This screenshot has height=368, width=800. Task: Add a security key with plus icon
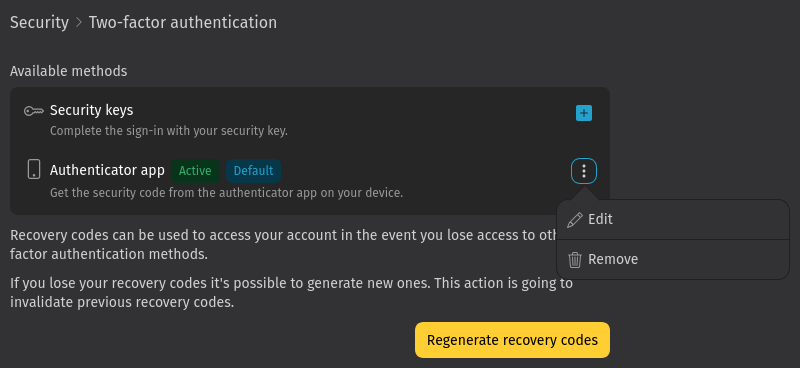[x=584, y=113]
